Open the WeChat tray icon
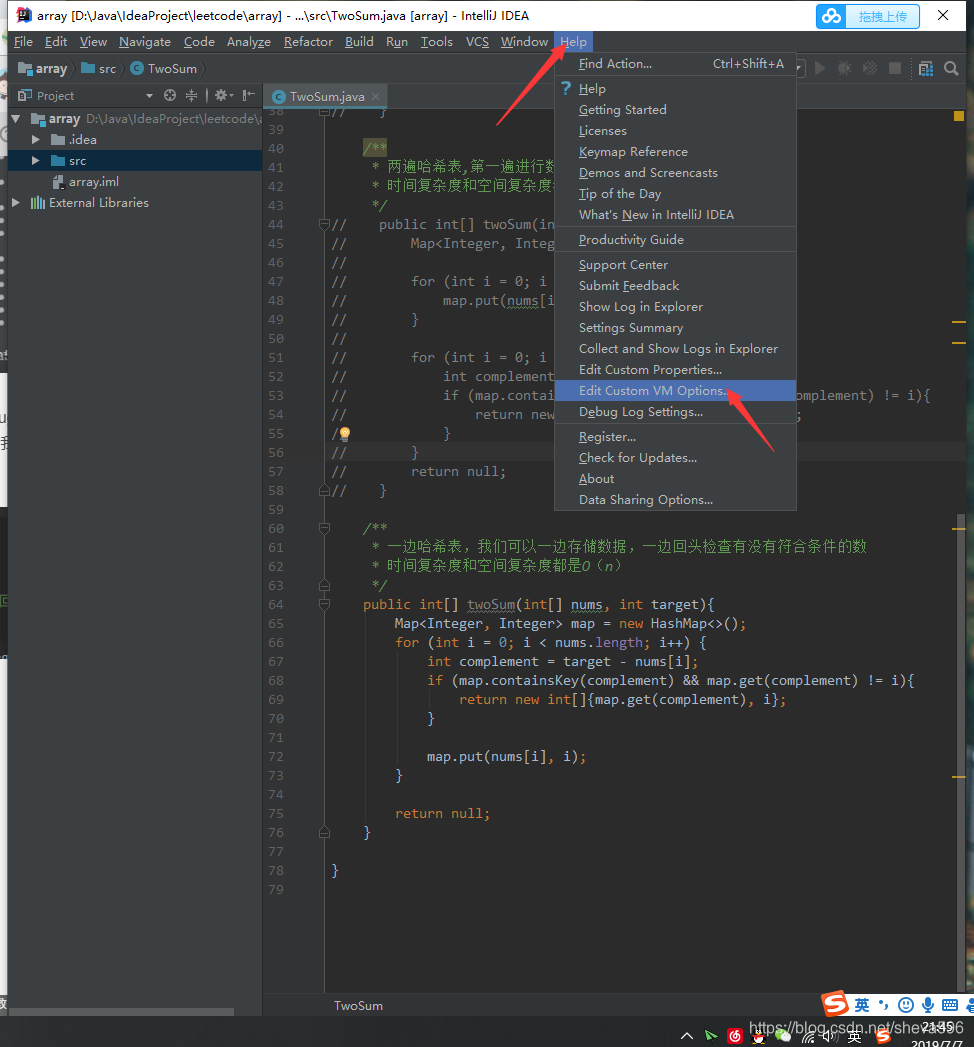 (782, 1036)
